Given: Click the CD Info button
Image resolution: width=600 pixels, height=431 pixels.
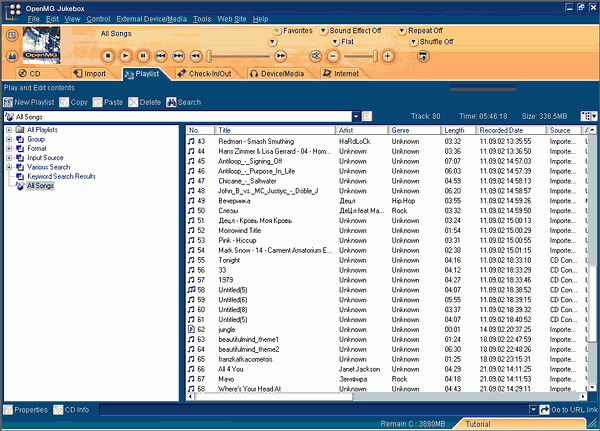Looking at the screenshot, I should click(72, 410).
